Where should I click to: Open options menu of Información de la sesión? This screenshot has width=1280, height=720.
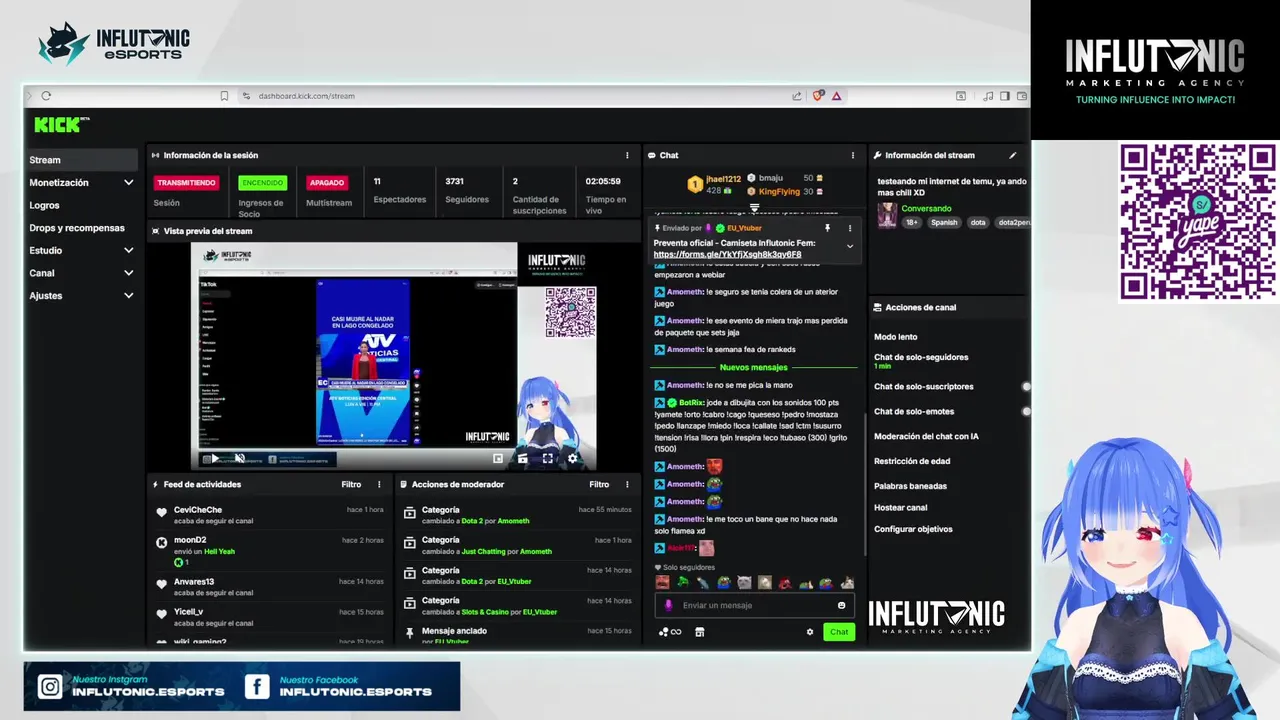(x=627, y=155)
